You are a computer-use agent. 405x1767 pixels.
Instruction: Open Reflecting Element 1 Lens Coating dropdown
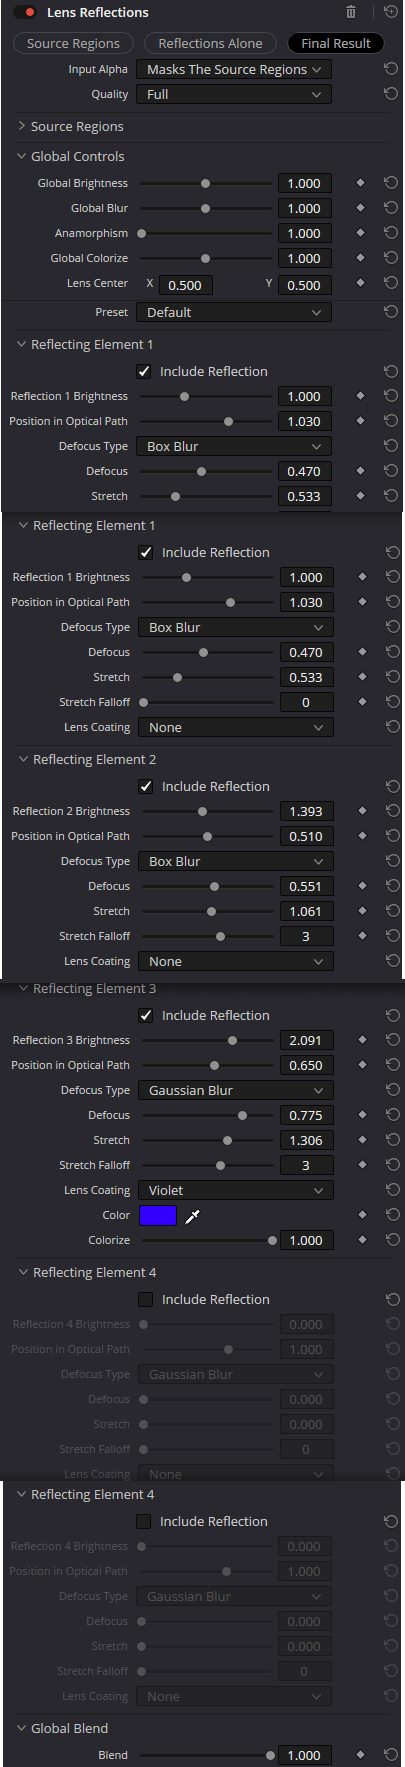236,727
